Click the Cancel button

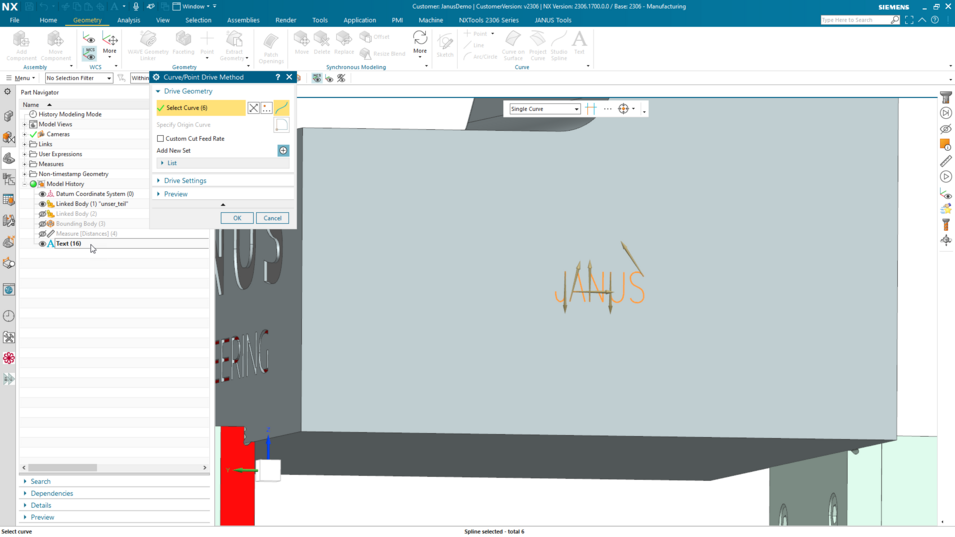pos(272,218)
